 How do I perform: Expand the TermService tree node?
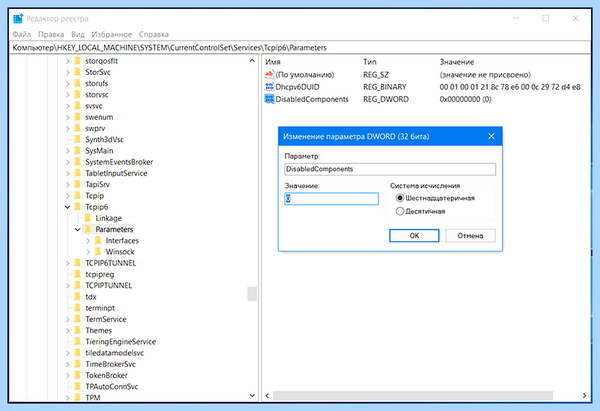click(67, 319)
